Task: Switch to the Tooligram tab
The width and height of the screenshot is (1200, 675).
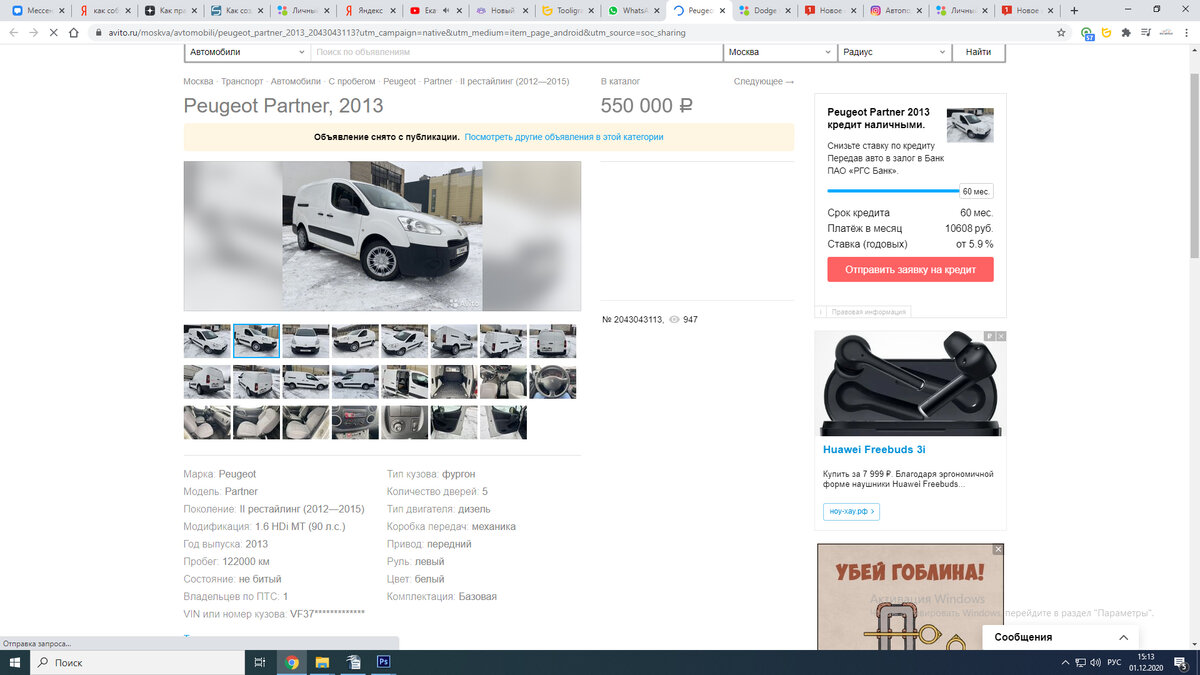Action: click(x=567, y=10)
